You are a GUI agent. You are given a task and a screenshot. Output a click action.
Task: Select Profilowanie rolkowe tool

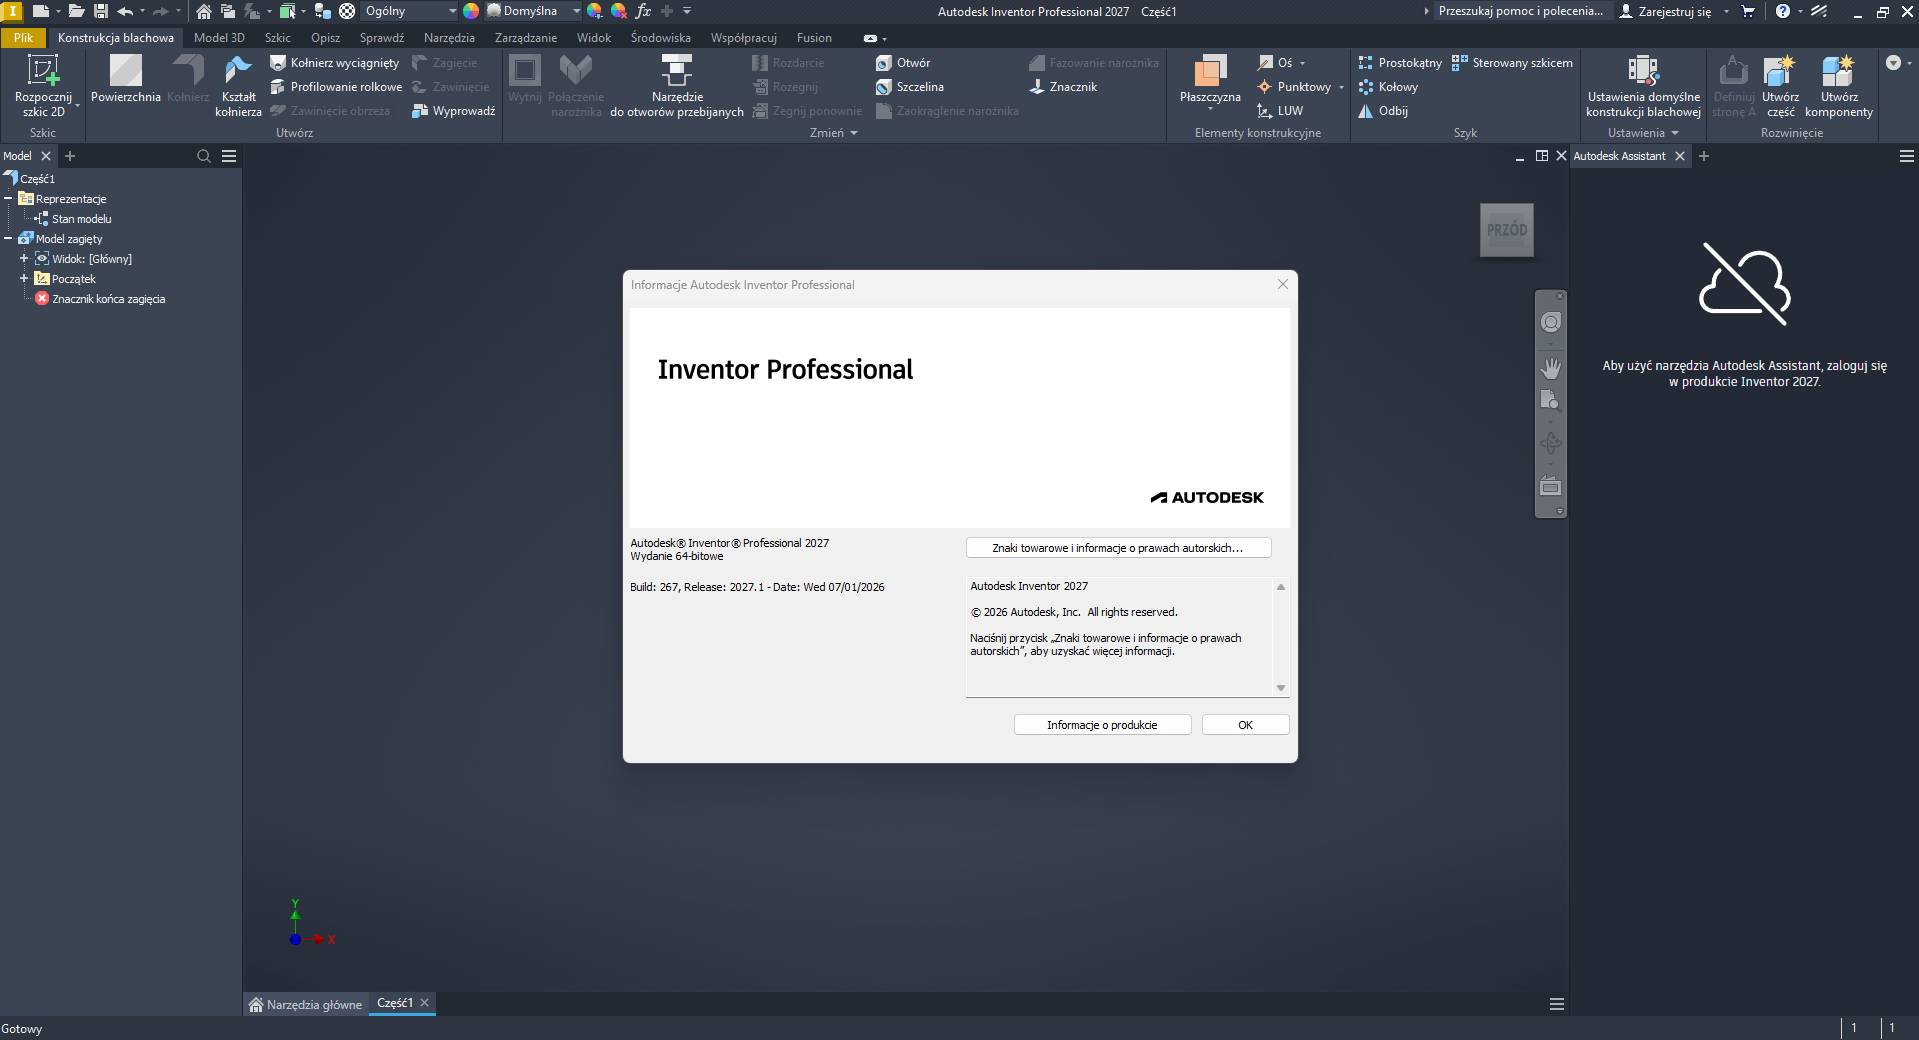tap(336, 87)
